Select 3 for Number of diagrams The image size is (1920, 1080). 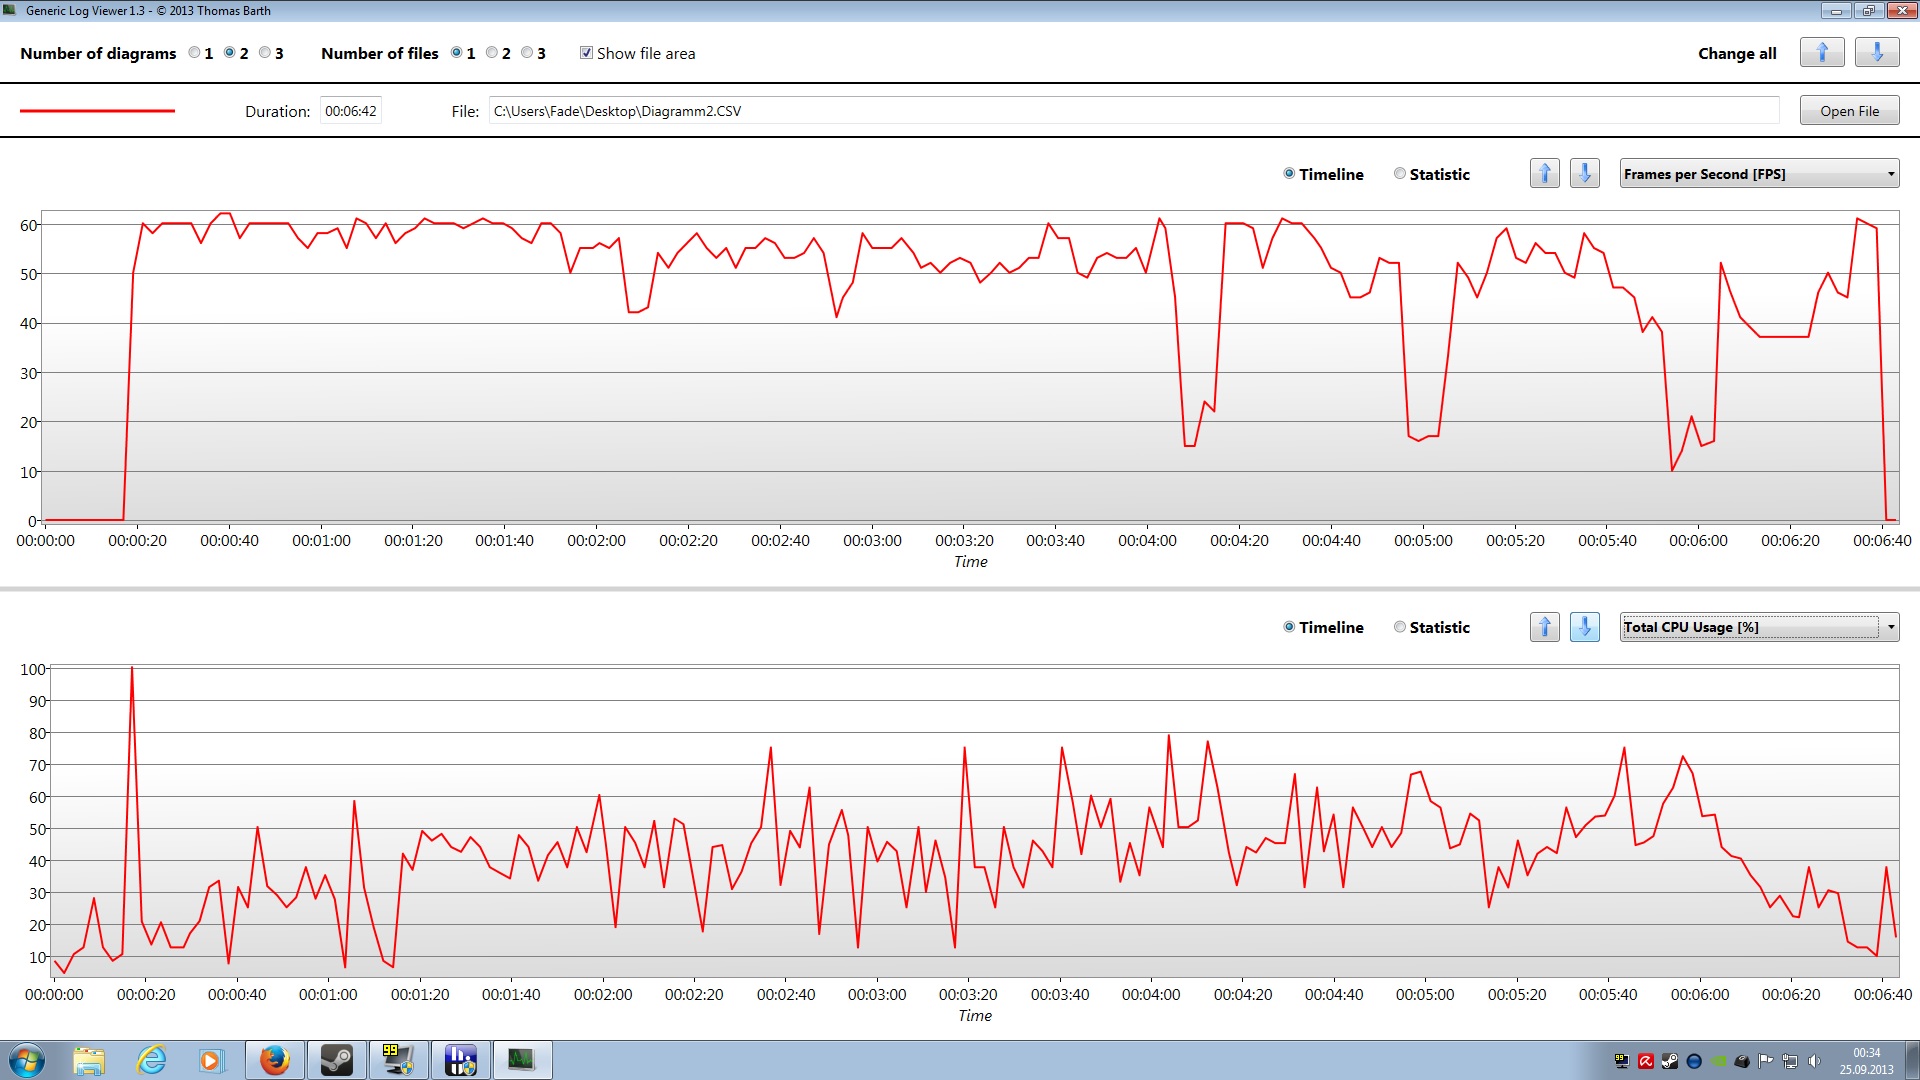click(x=265, y=53)
